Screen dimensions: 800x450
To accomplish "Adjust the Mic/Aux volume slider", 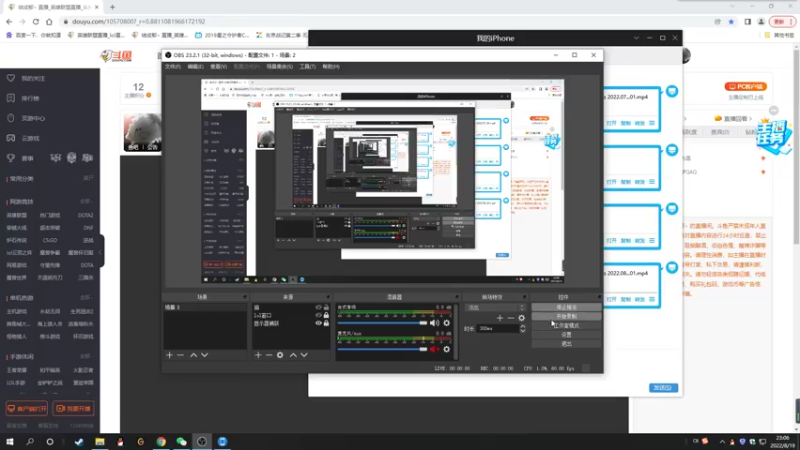I will pyautogui.click(x=382, y=349).
